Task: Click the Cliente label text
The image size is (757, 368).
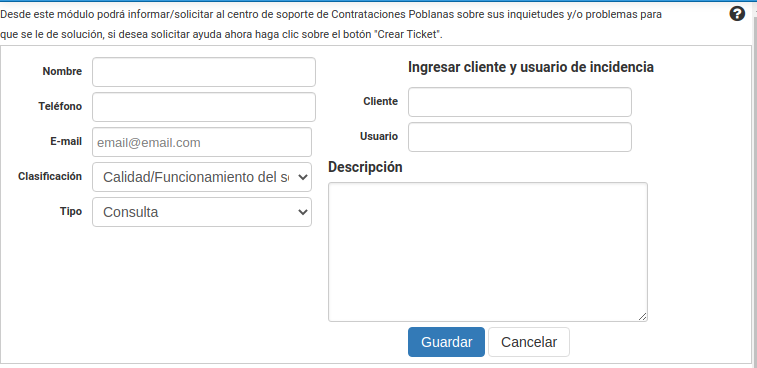Action: click(380, 101)
